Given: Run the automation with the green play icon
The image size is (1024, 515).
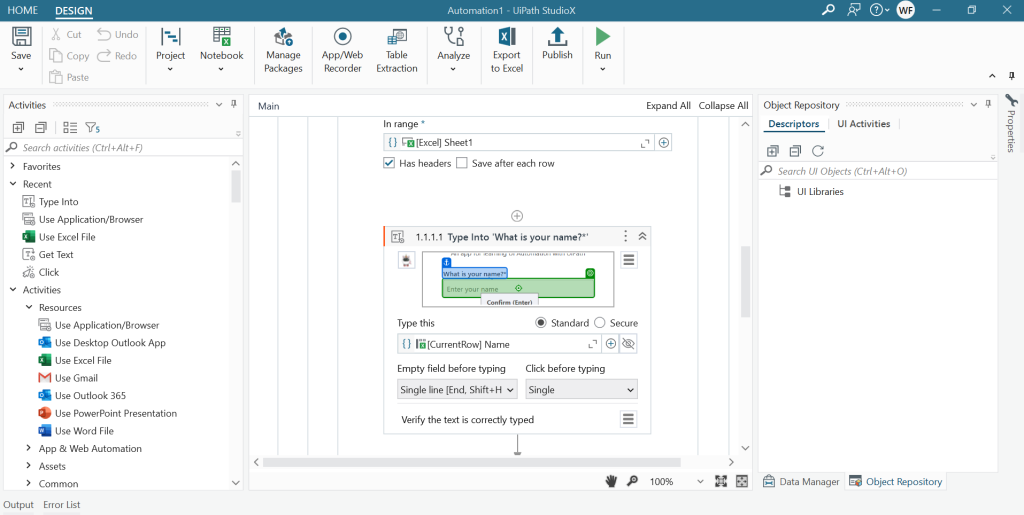Looking at the screenshot, I should (603, 36).
